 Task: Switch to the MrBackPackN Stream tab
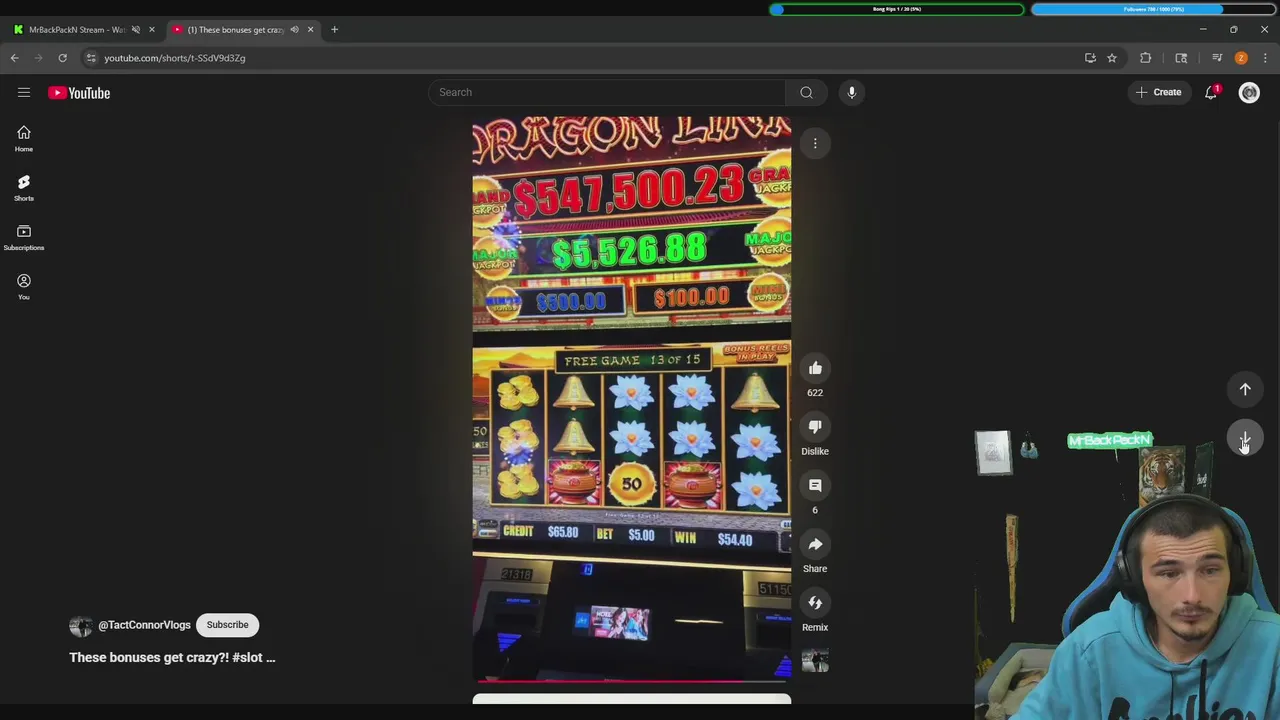click(x=76, y=30)
